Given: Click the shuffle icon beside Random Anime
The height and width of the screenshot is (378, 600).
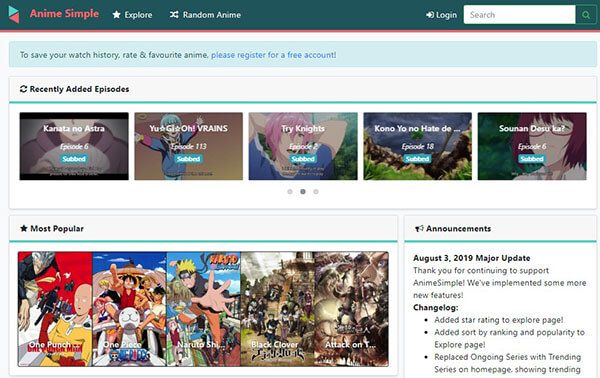Looking at the screenshot, I should pos(174,15).
